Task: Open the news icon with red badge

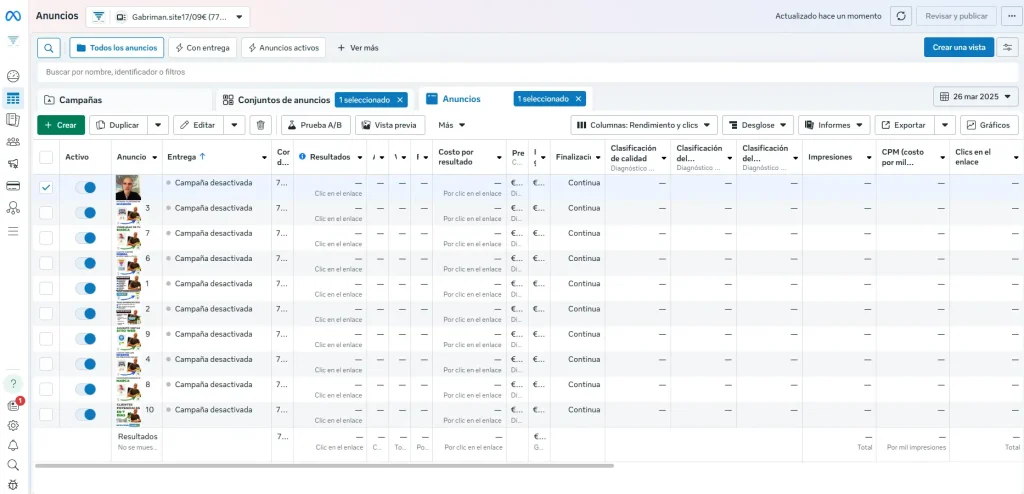Action: [x=13, y=405]
